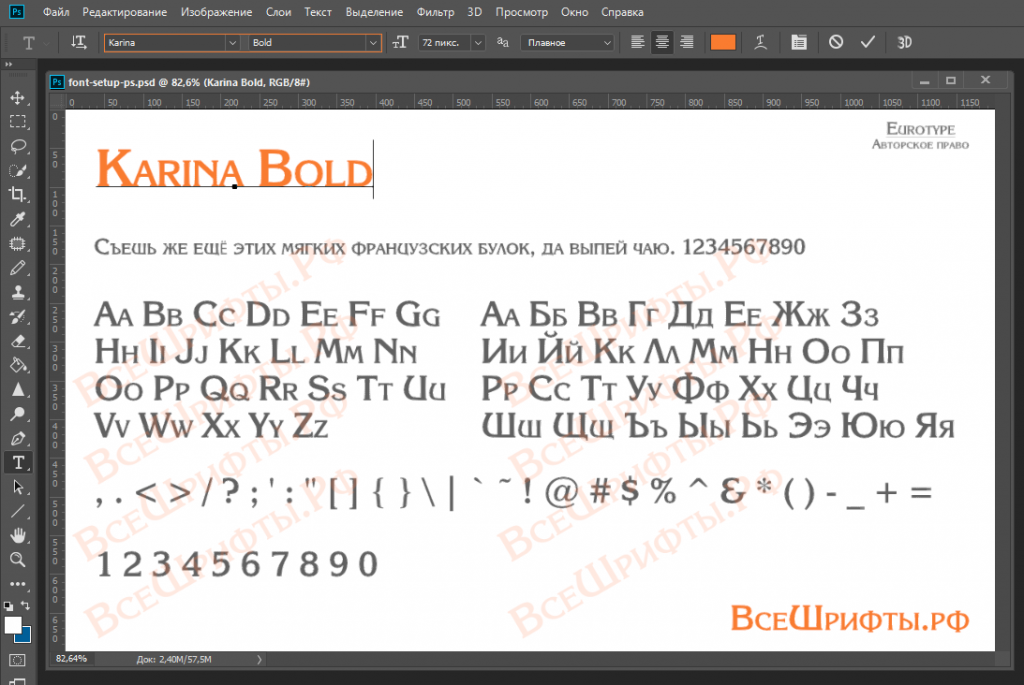1024x685 pixels.
Task: Select the Path Selection arrow tool
Action: pos(18,487)
